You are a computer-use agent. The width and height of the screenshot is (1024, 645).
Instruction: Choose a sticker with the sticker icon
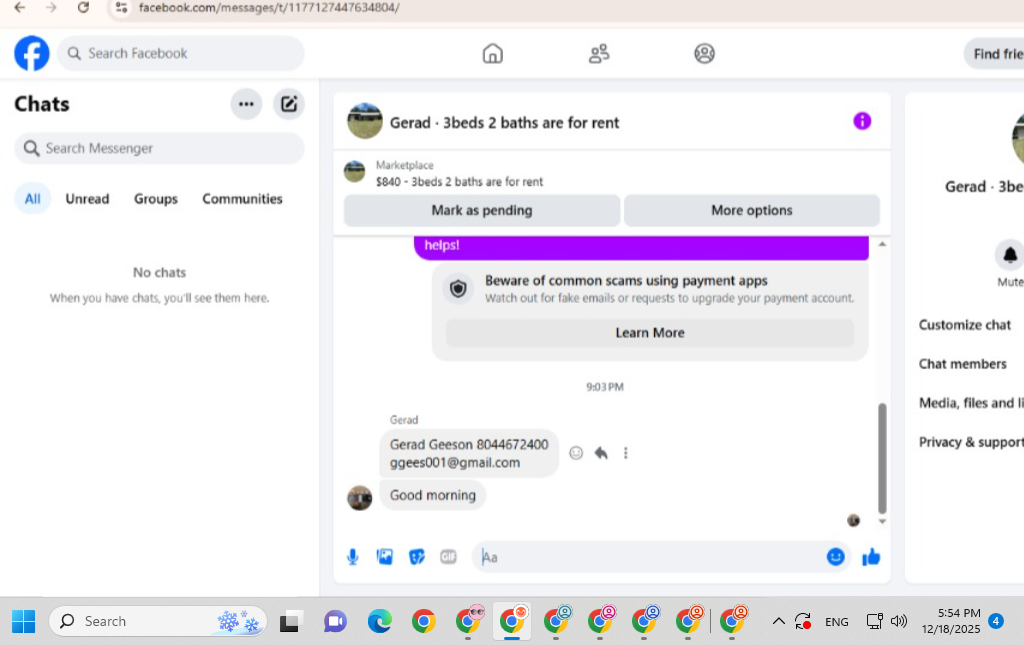[x=417, y=557]
